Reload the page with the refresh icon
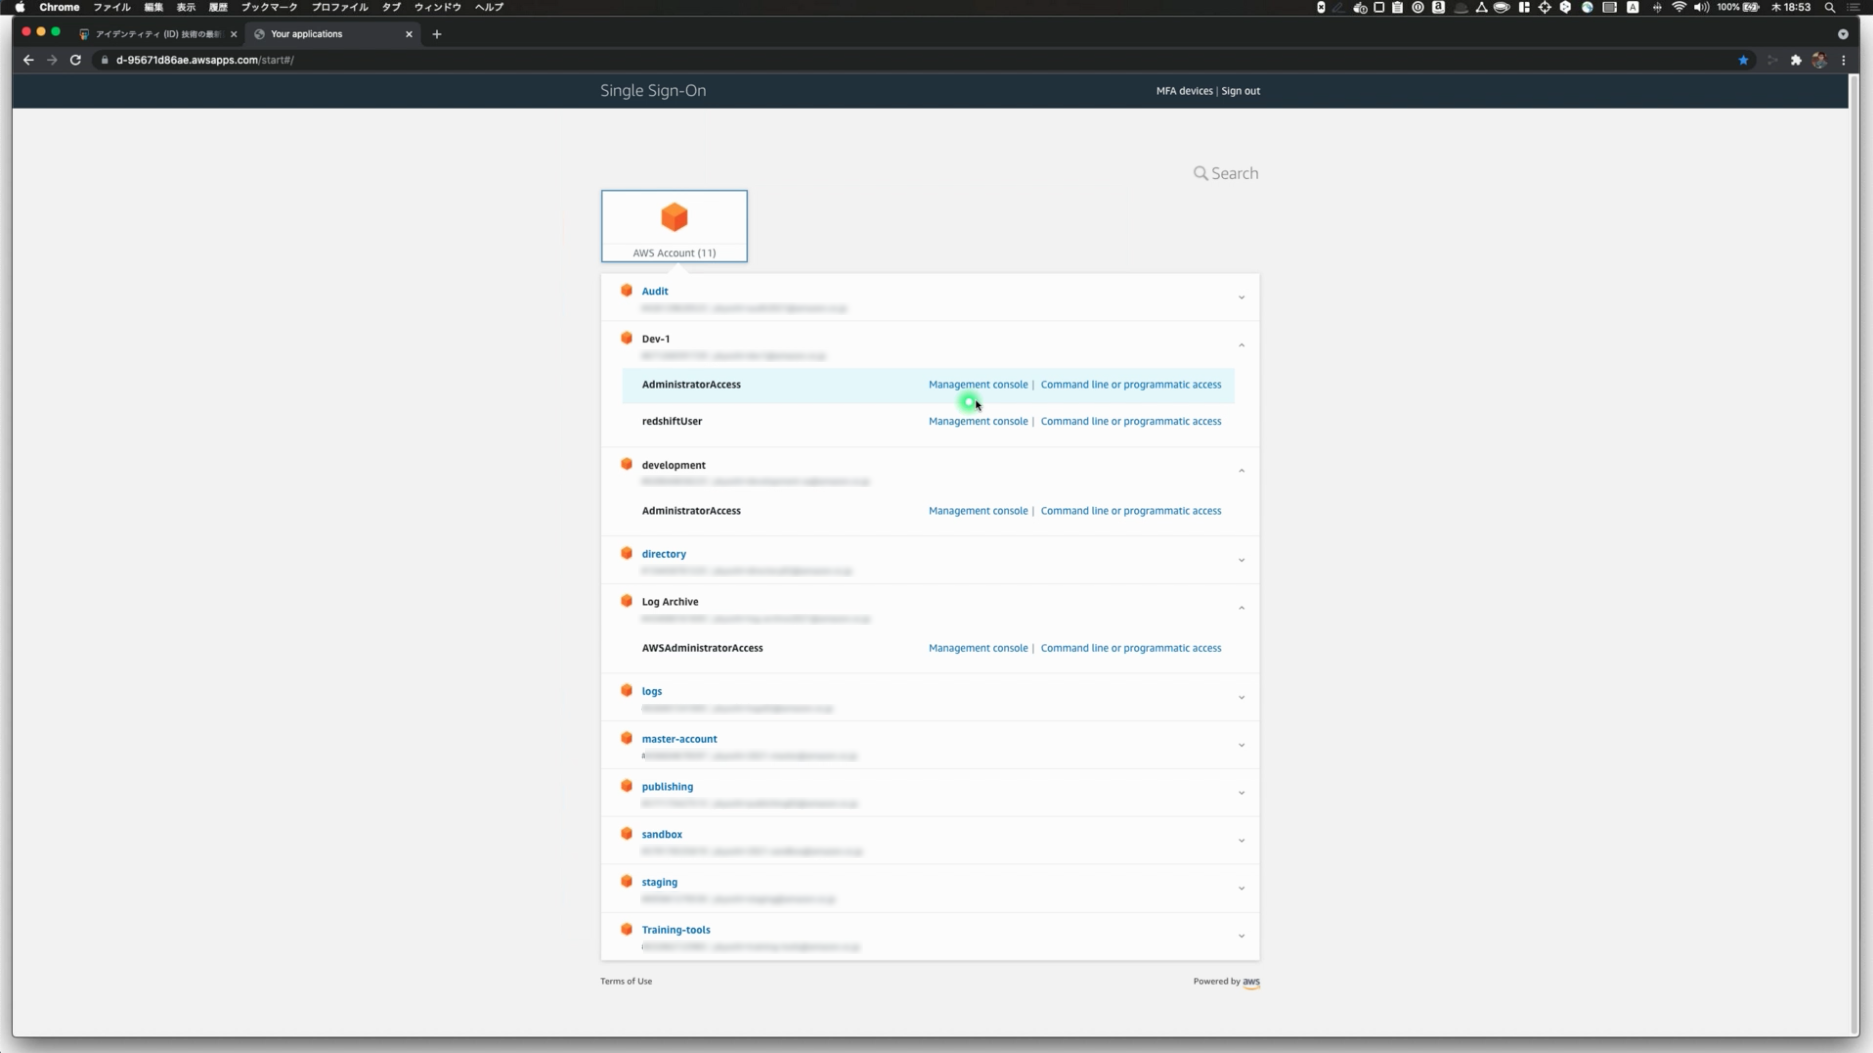 click(x=75, y=60)
